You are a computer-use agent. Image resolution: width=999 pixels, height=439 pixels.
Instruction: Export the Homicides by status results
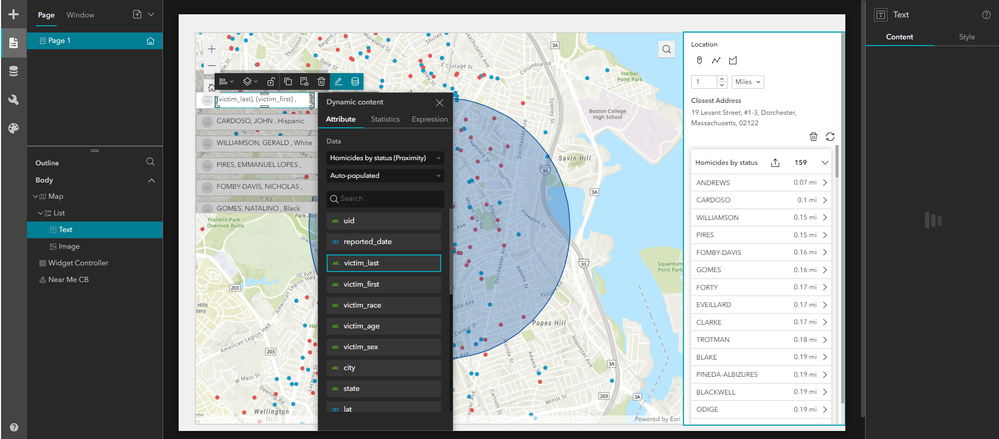(776, 162)
